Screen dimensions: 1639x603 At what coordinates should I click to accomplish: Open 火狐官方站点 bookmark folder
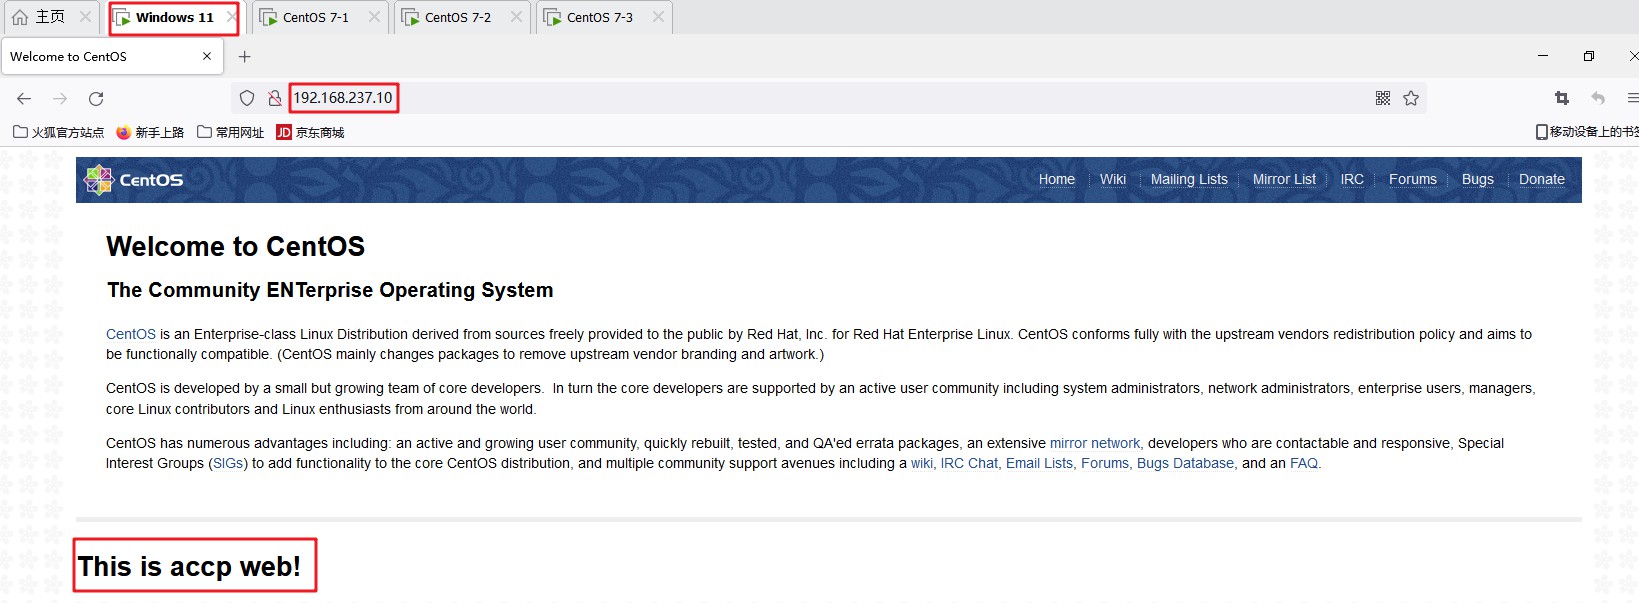coord(58,132)
